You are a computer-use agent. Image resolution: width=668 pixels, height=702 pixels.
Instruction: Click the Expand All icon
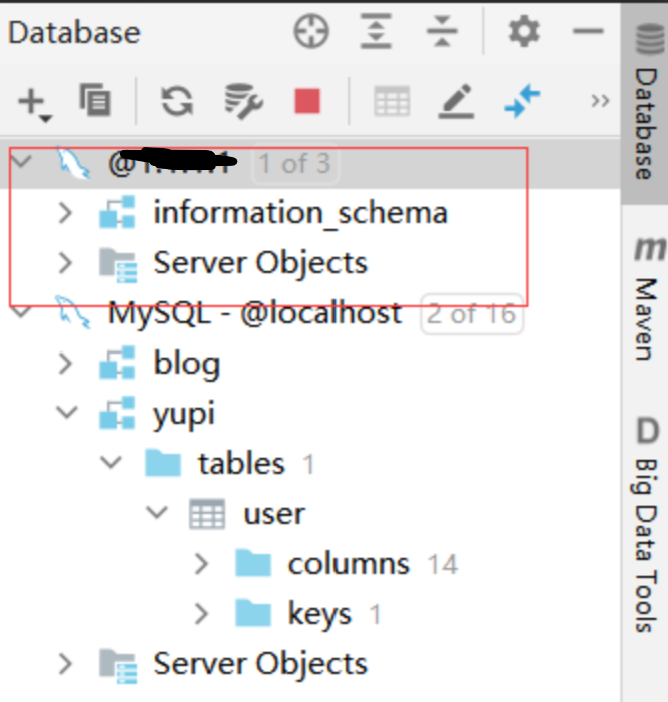(376, 32)
